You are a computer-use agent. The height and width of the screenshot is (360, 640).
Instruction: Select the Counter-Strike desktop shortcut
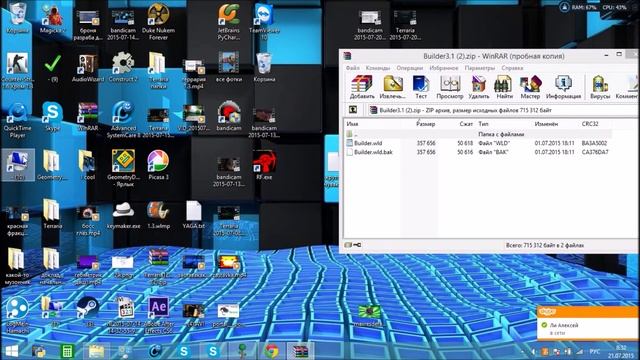[17, 70]
